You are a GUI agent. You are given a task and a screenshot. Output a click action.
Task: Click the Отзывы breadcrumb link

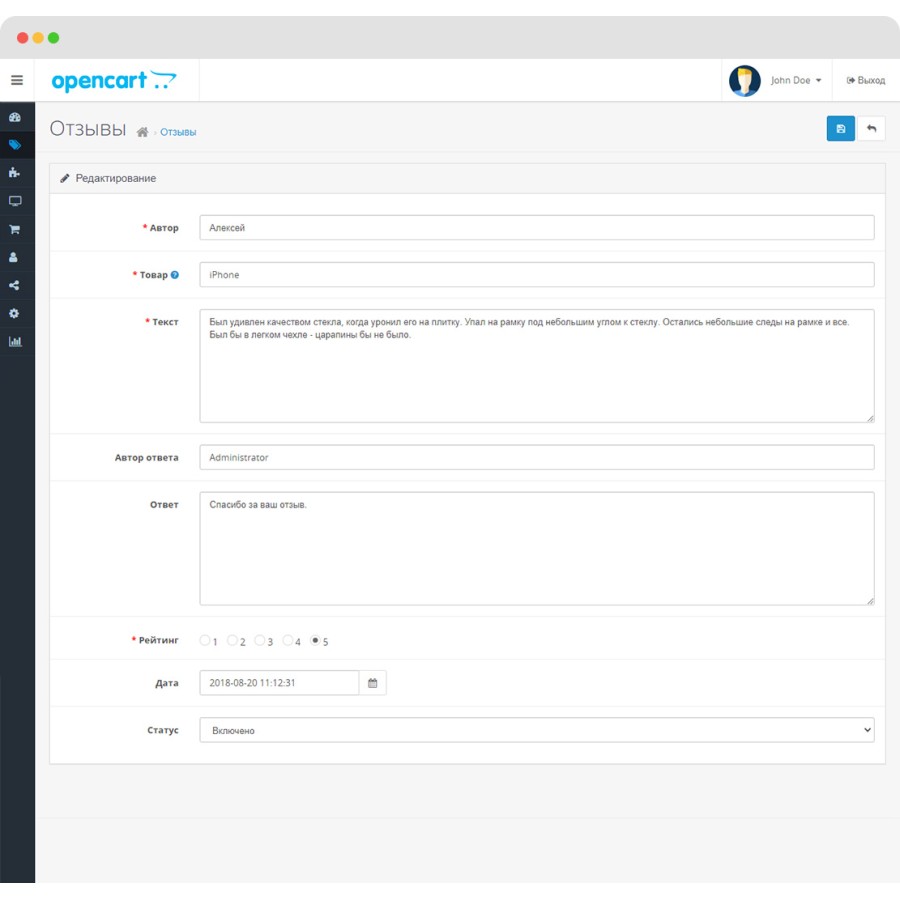[178, 133]
